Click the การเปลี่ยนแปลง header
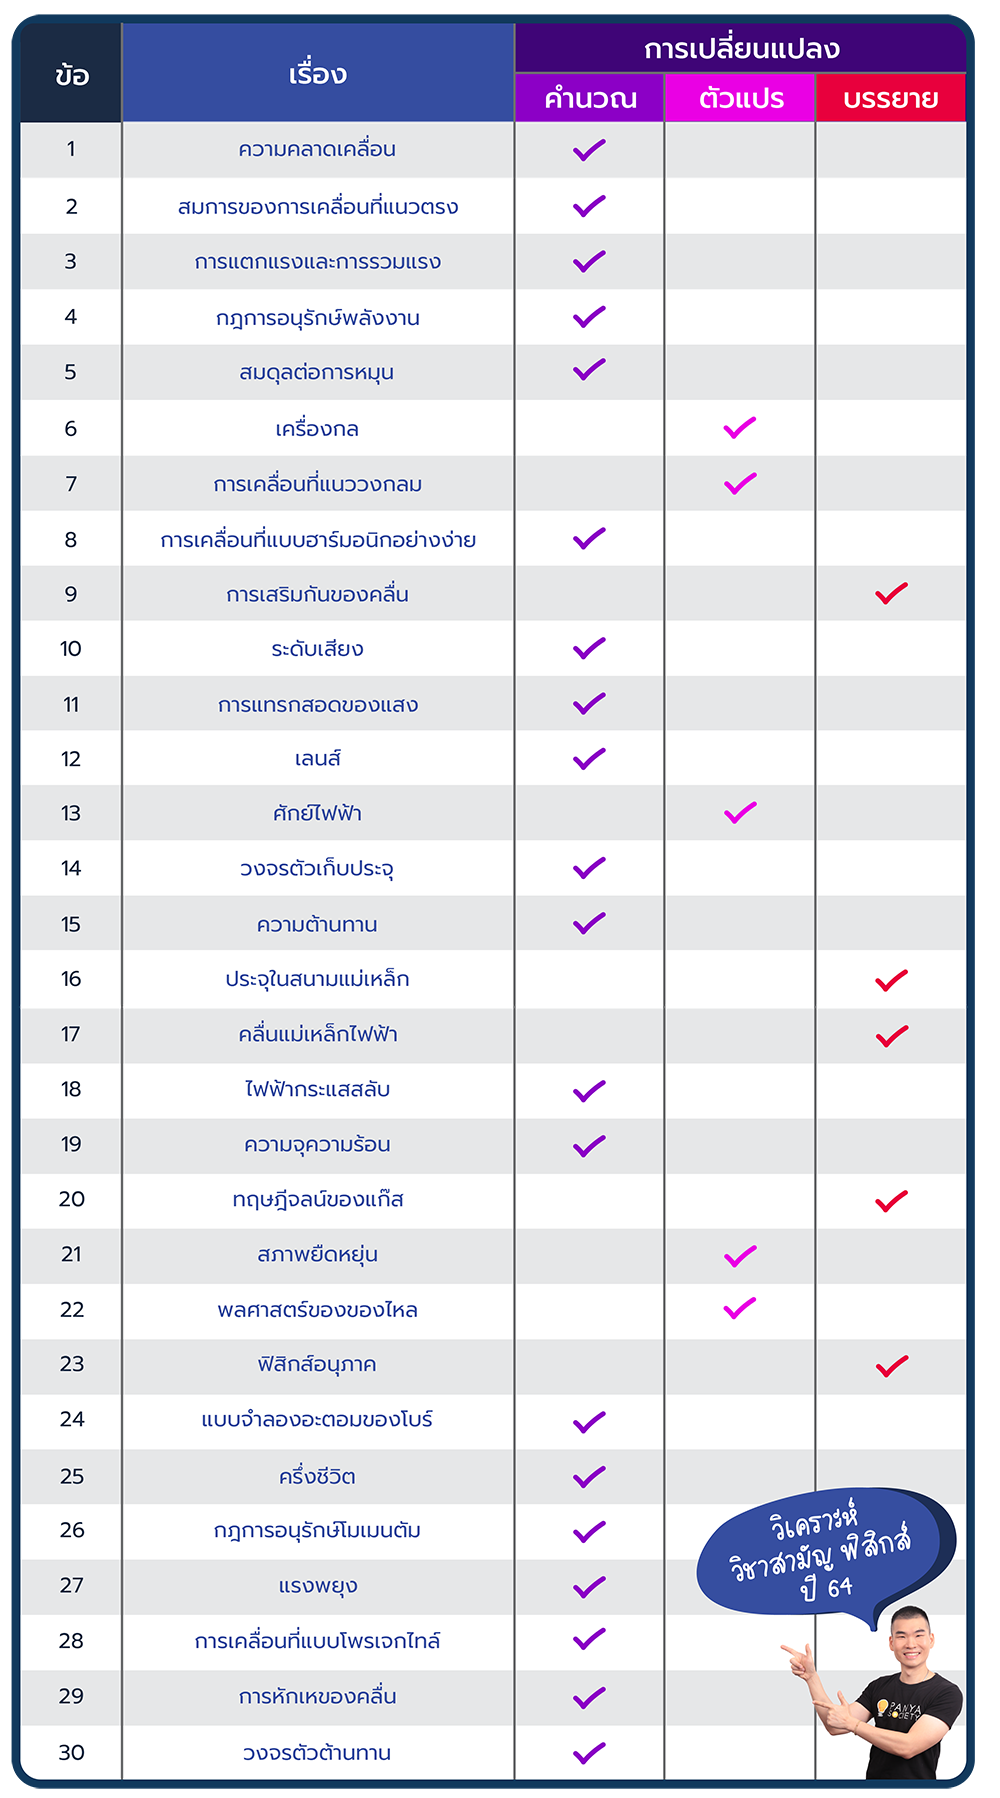Image resolution: width=1000 pixels, height=1798 pixels. [x=741, y=49]
